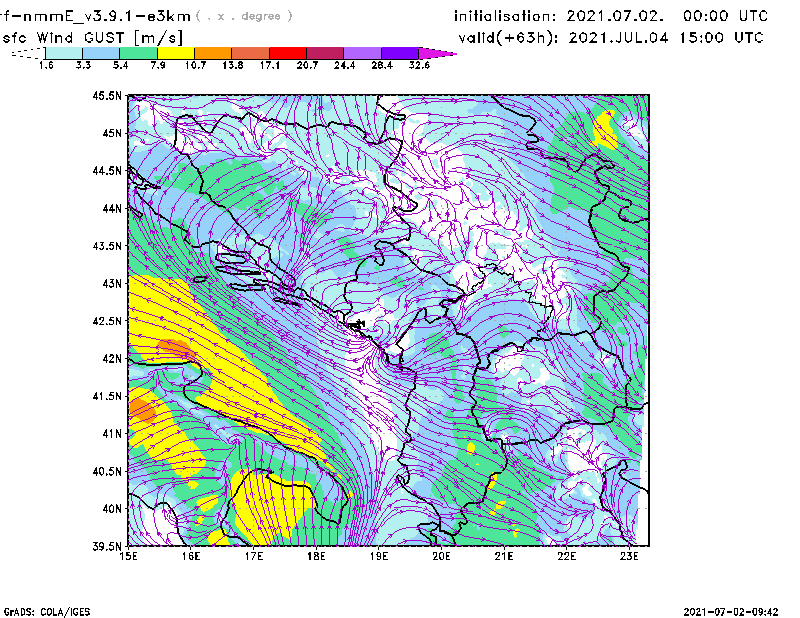
Task: Click the legend value 32.6
Action: [x=419, y=65]
